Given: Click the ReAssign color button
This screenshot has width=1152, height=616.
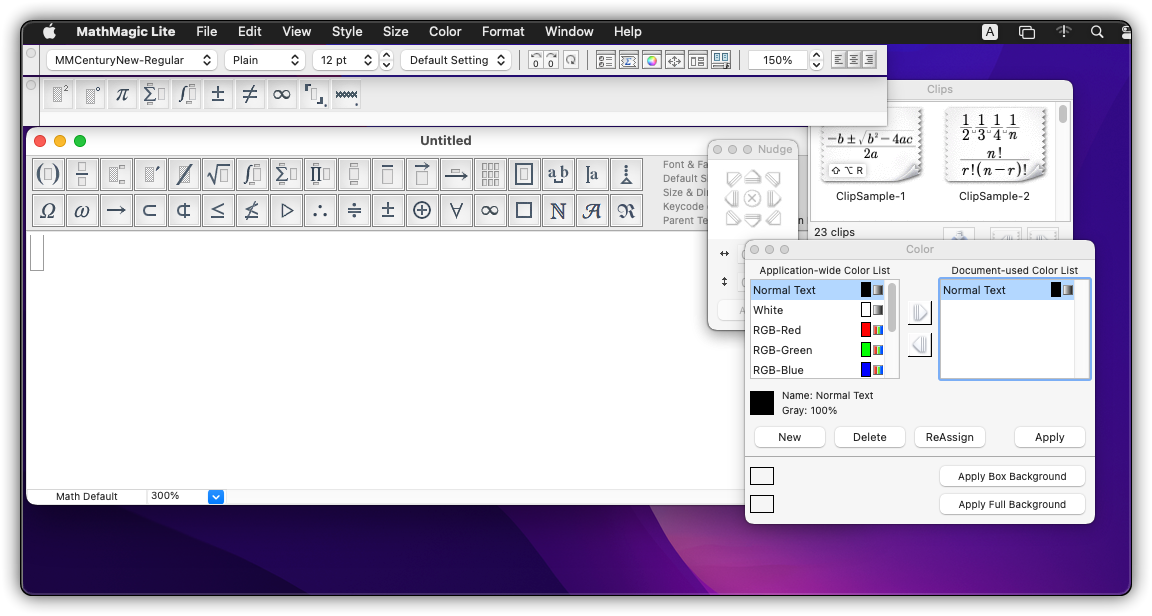Looking at the screenshot, I should coord(950,437).
